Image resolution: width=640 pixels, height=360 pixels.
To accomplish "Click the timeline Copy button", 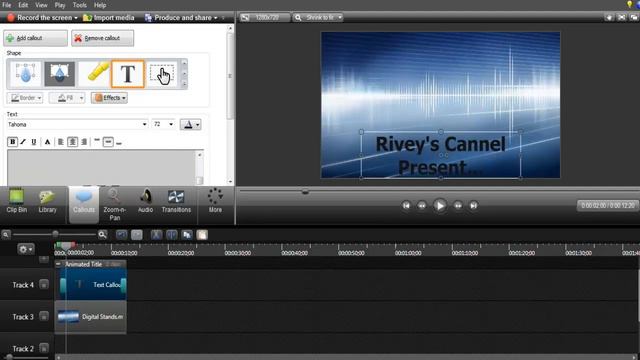I will tap(187, 235).
